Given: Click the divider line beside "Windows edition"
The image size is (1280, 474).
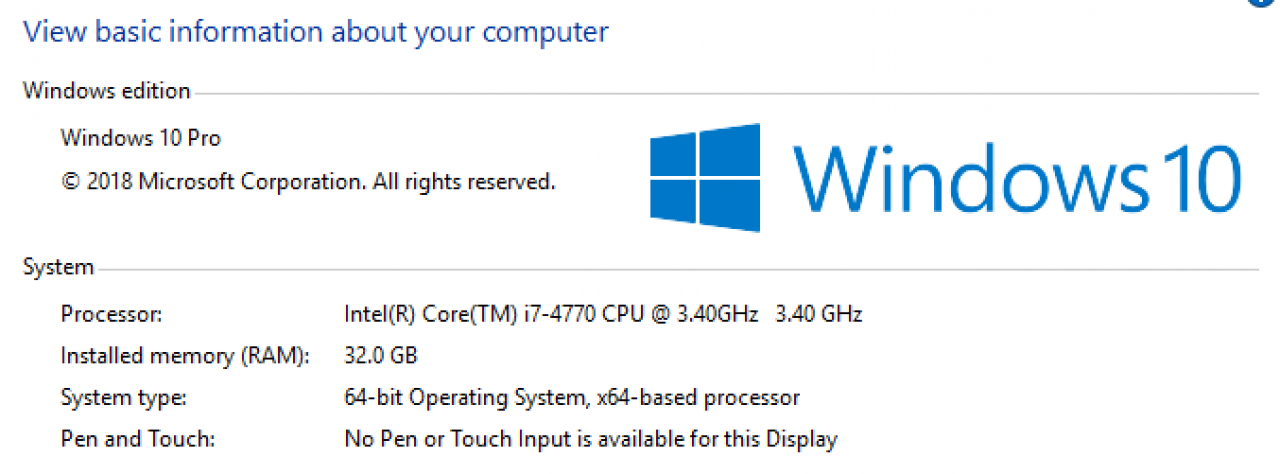Looking at the screenshot, I should [726, 94].
